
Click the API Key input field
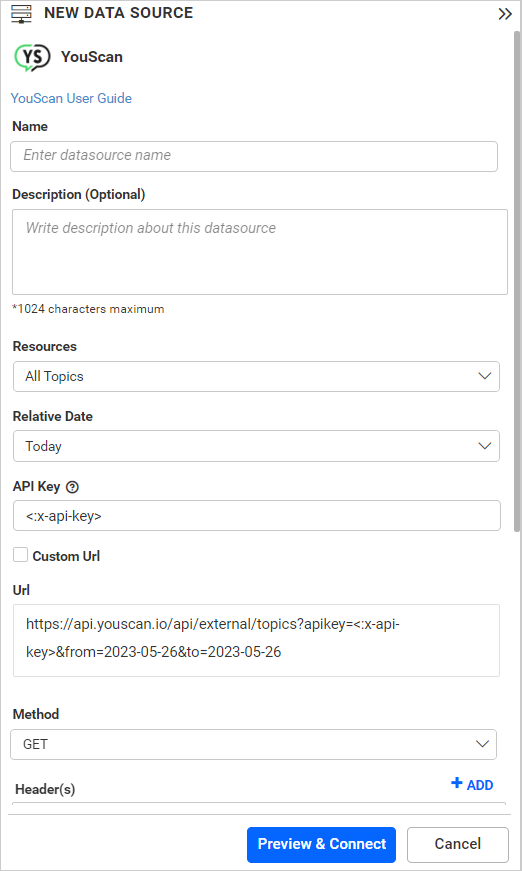(257, 515)
